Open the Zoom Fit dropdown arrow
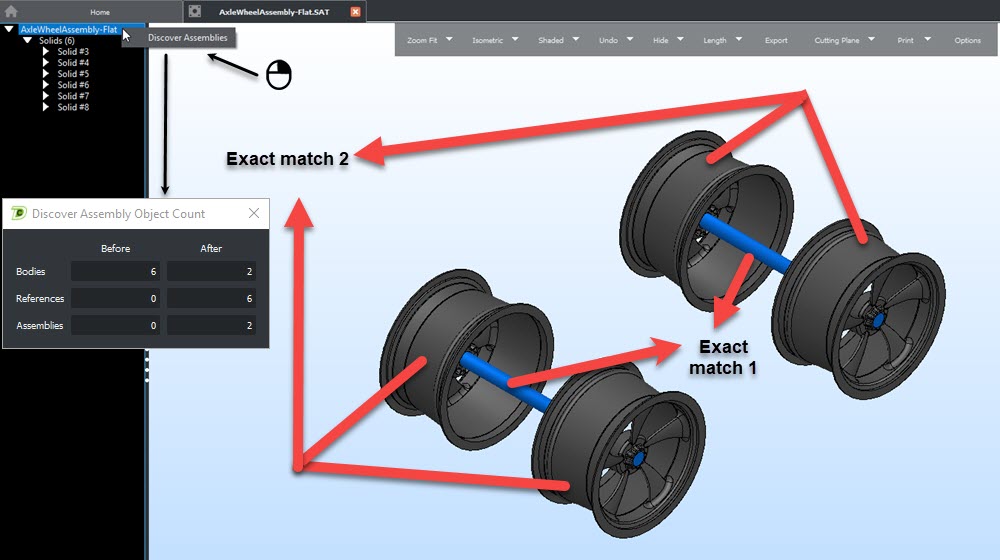The height and width of the screenshot is (560, 1000). (x=449, y=40)
